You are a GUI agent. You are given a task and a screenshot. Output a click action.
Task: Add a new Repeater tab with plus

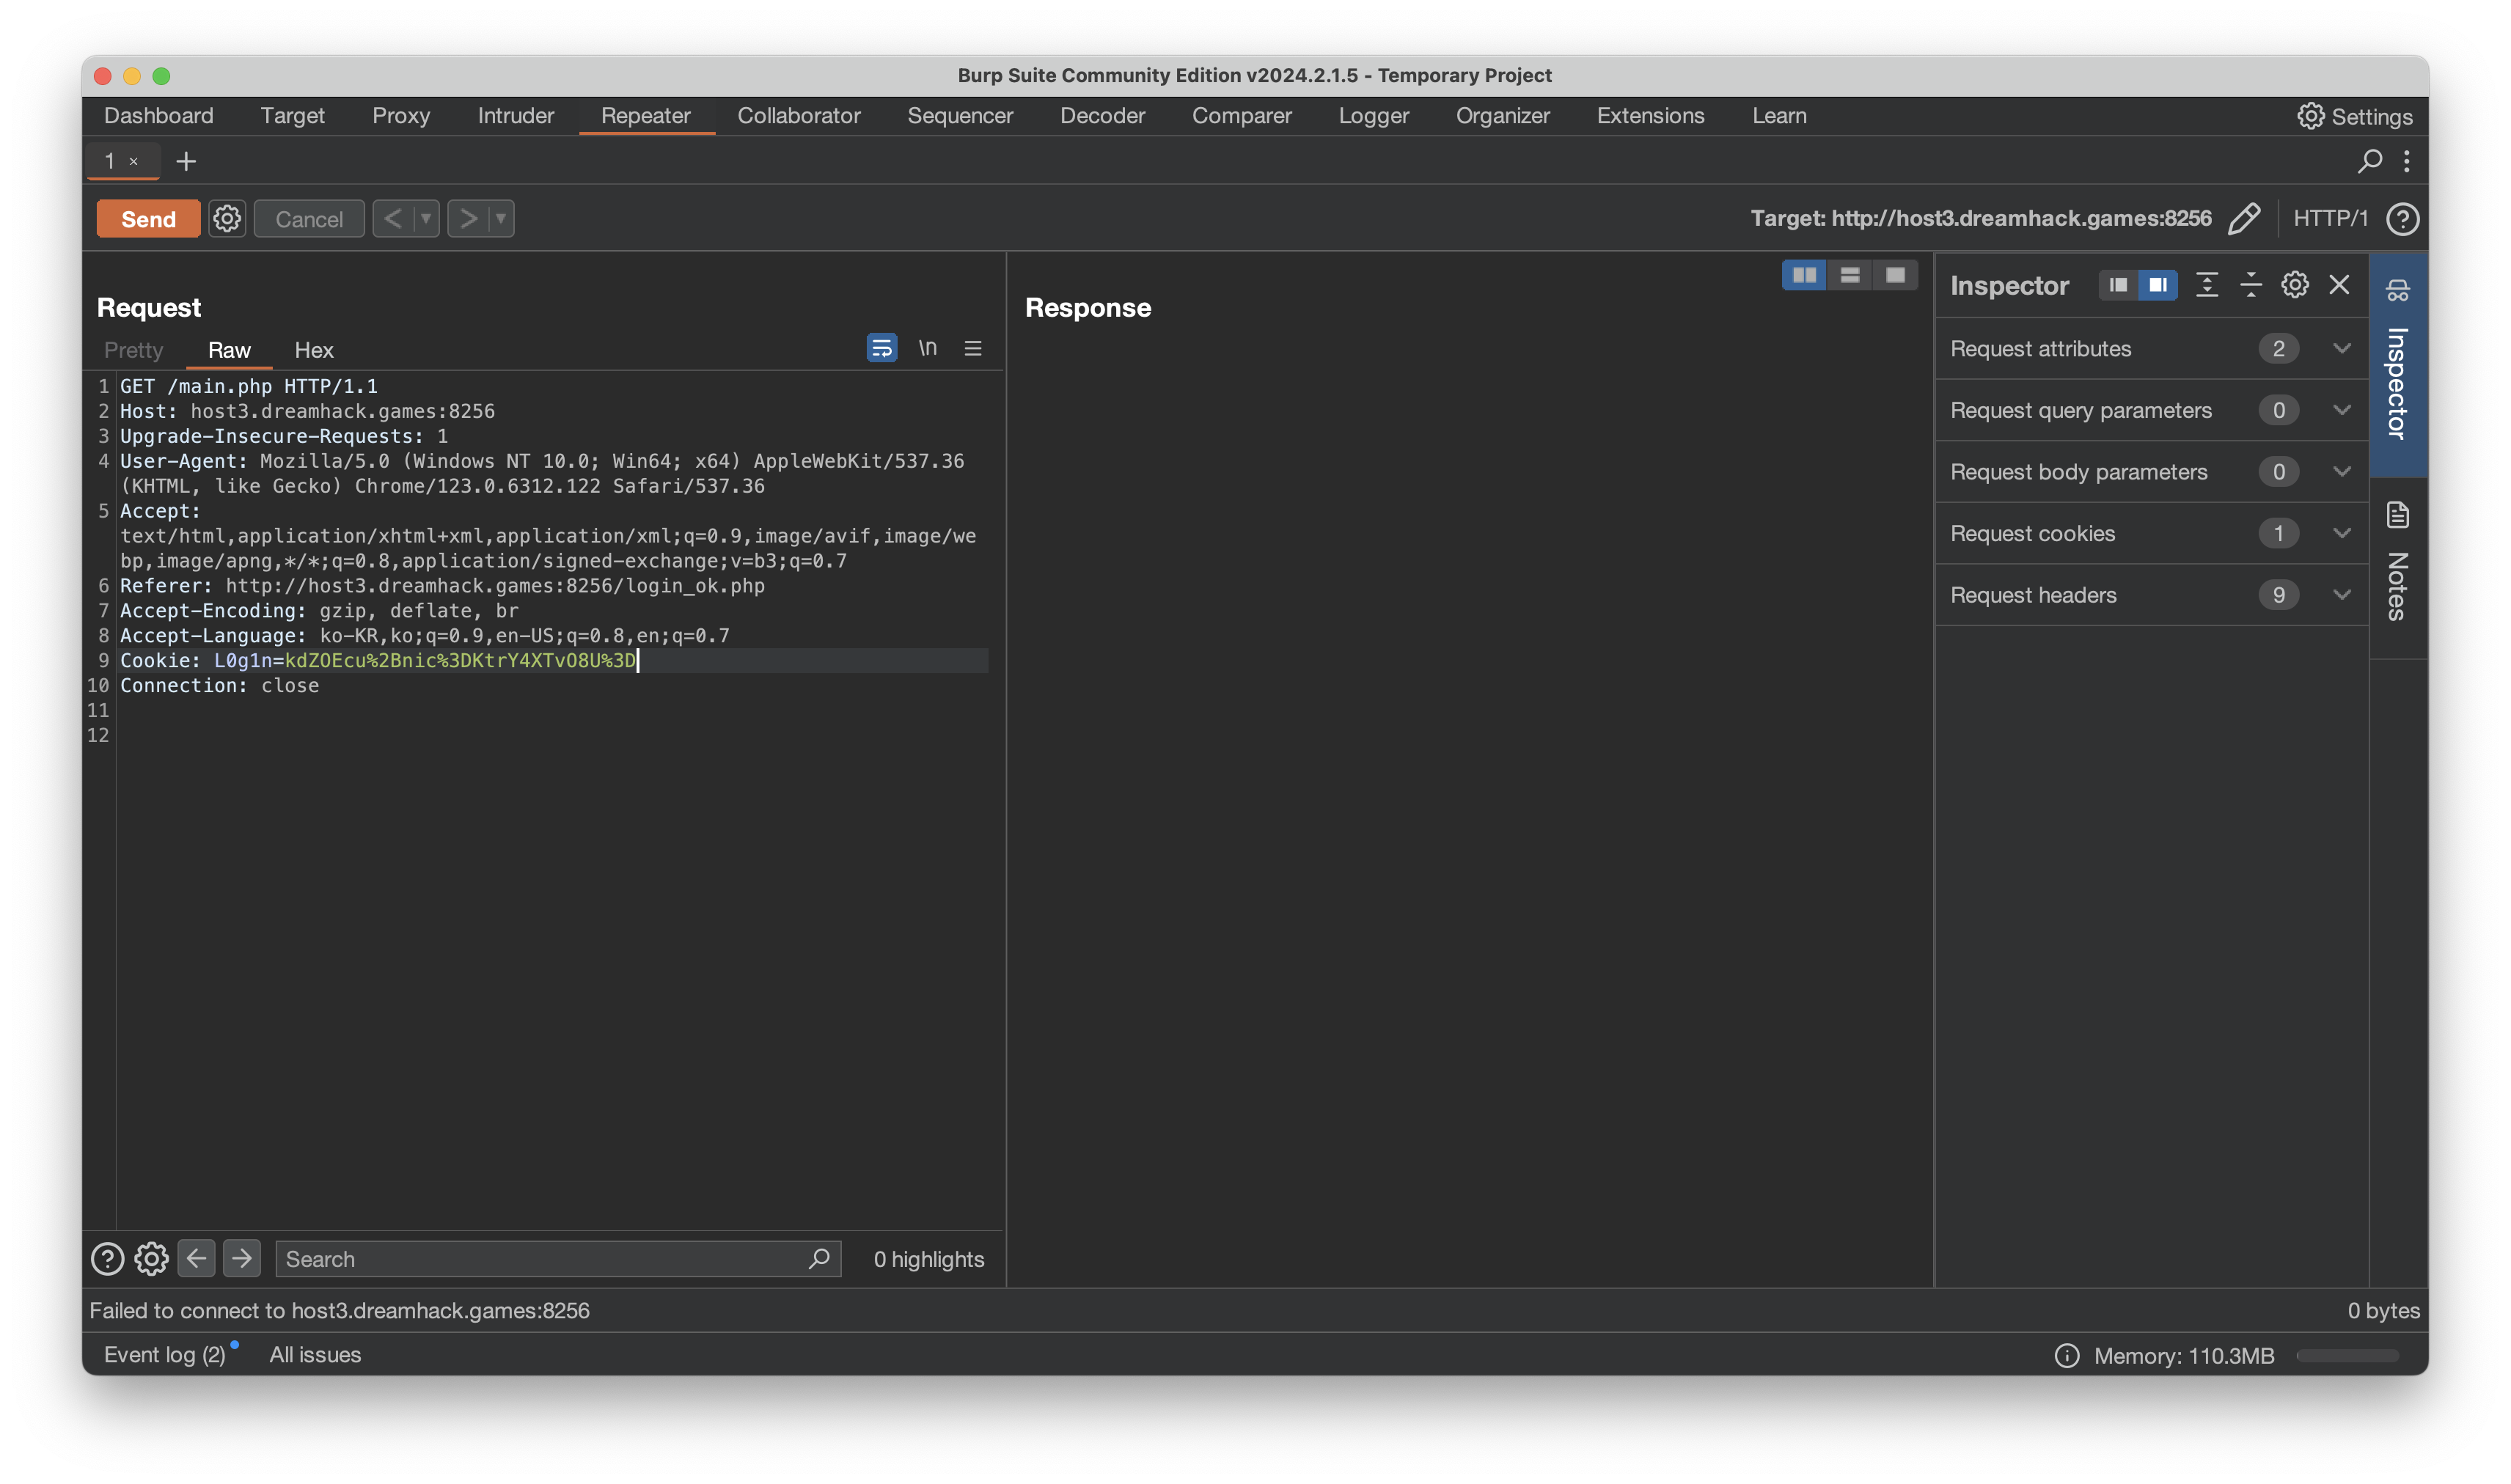pyautogui.click(x=186, y=161)
